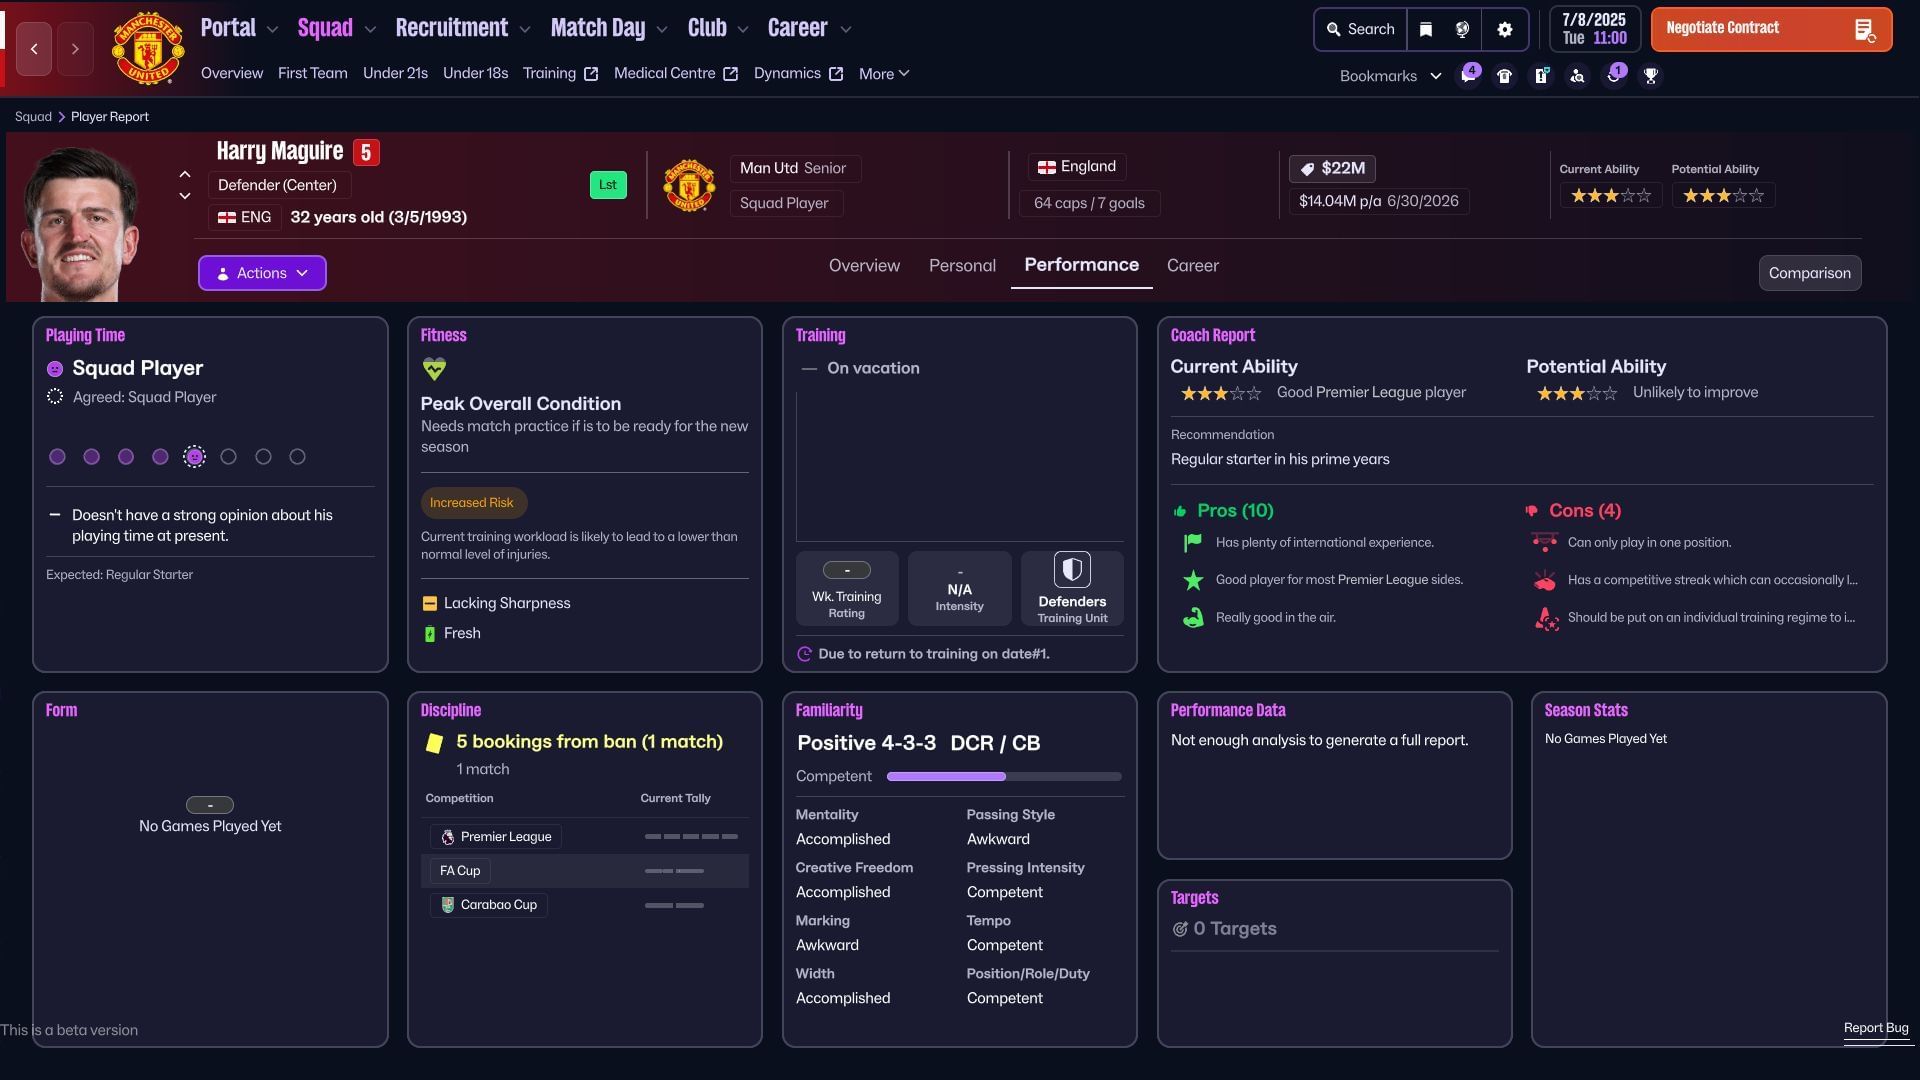Open the inbox messages icon showing 4 notifications
Image resolution: width=1920 pixels, height=1080 pixels.
1468,77
